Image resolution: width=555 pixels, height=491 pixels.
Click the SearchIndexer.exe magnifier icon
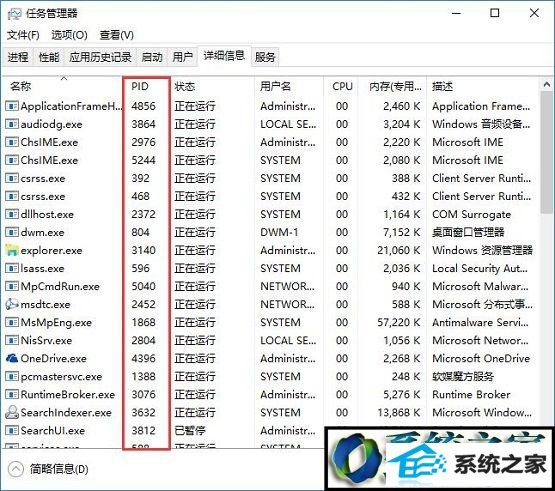pyautogui.click(x=12, y=412)
